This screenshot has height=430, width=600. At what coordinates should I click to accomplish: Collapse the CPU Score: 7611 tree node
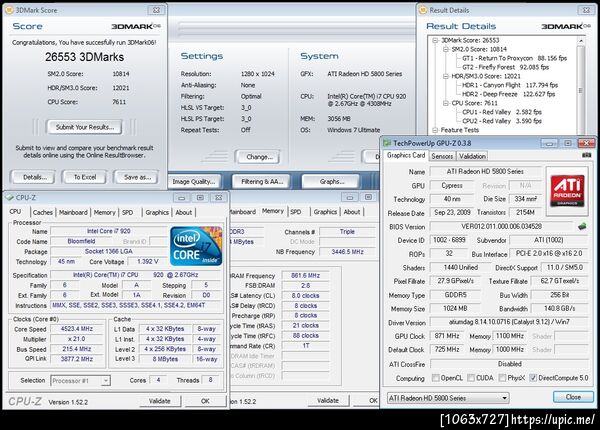[445, 103]
